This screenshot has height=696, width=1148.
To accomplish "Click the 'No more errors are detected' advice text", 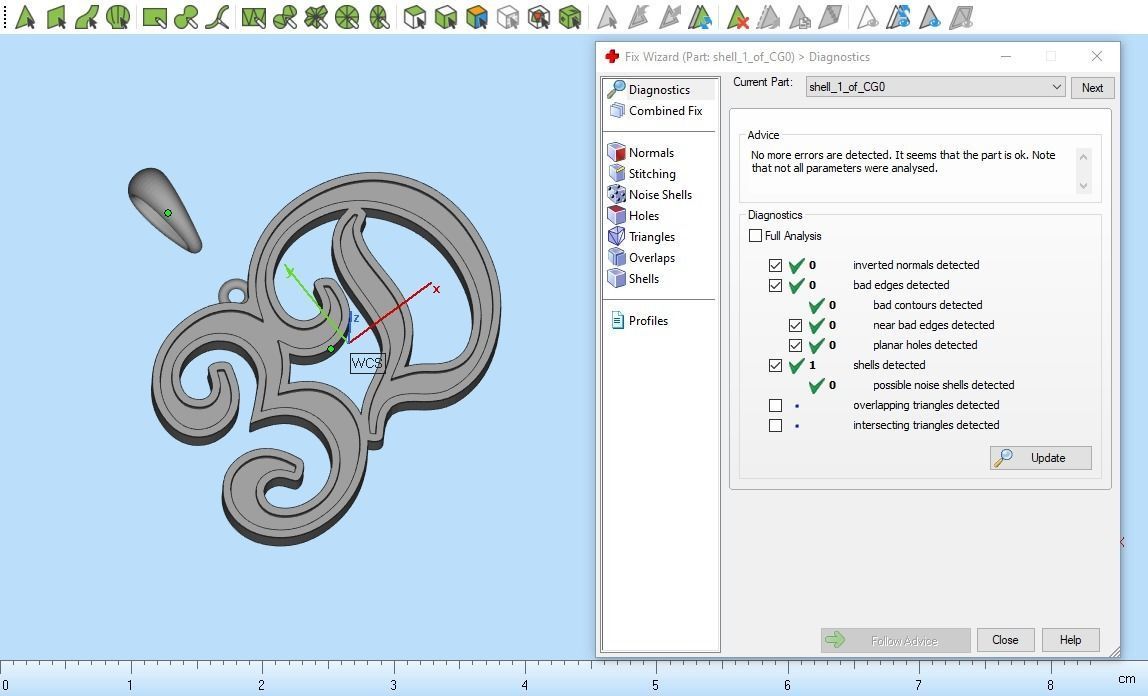I will click(x=903, y=162).
